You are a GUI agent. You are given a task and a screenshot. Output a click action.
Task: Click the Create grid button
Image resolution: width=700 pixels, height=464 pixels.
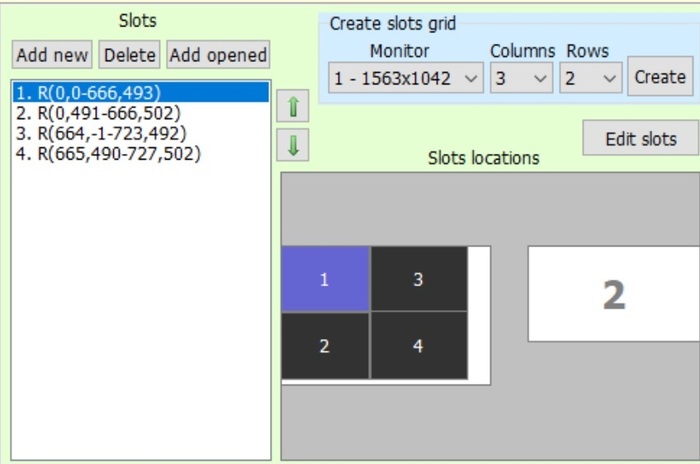coord(660,77)
